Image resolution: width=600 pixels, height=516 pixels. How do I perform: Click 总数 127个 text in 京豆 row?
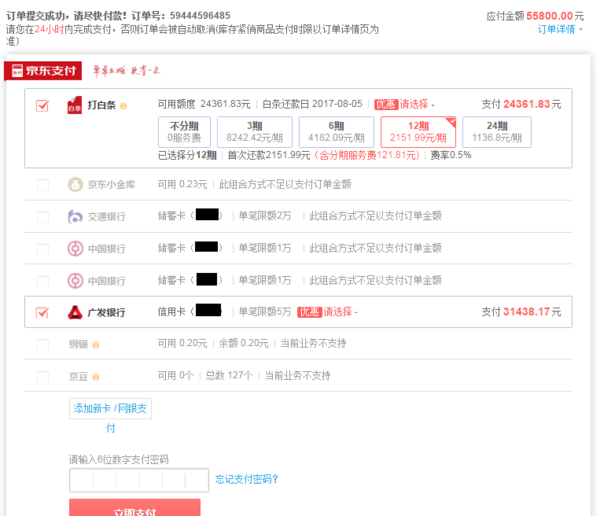(x=229, y=376)
